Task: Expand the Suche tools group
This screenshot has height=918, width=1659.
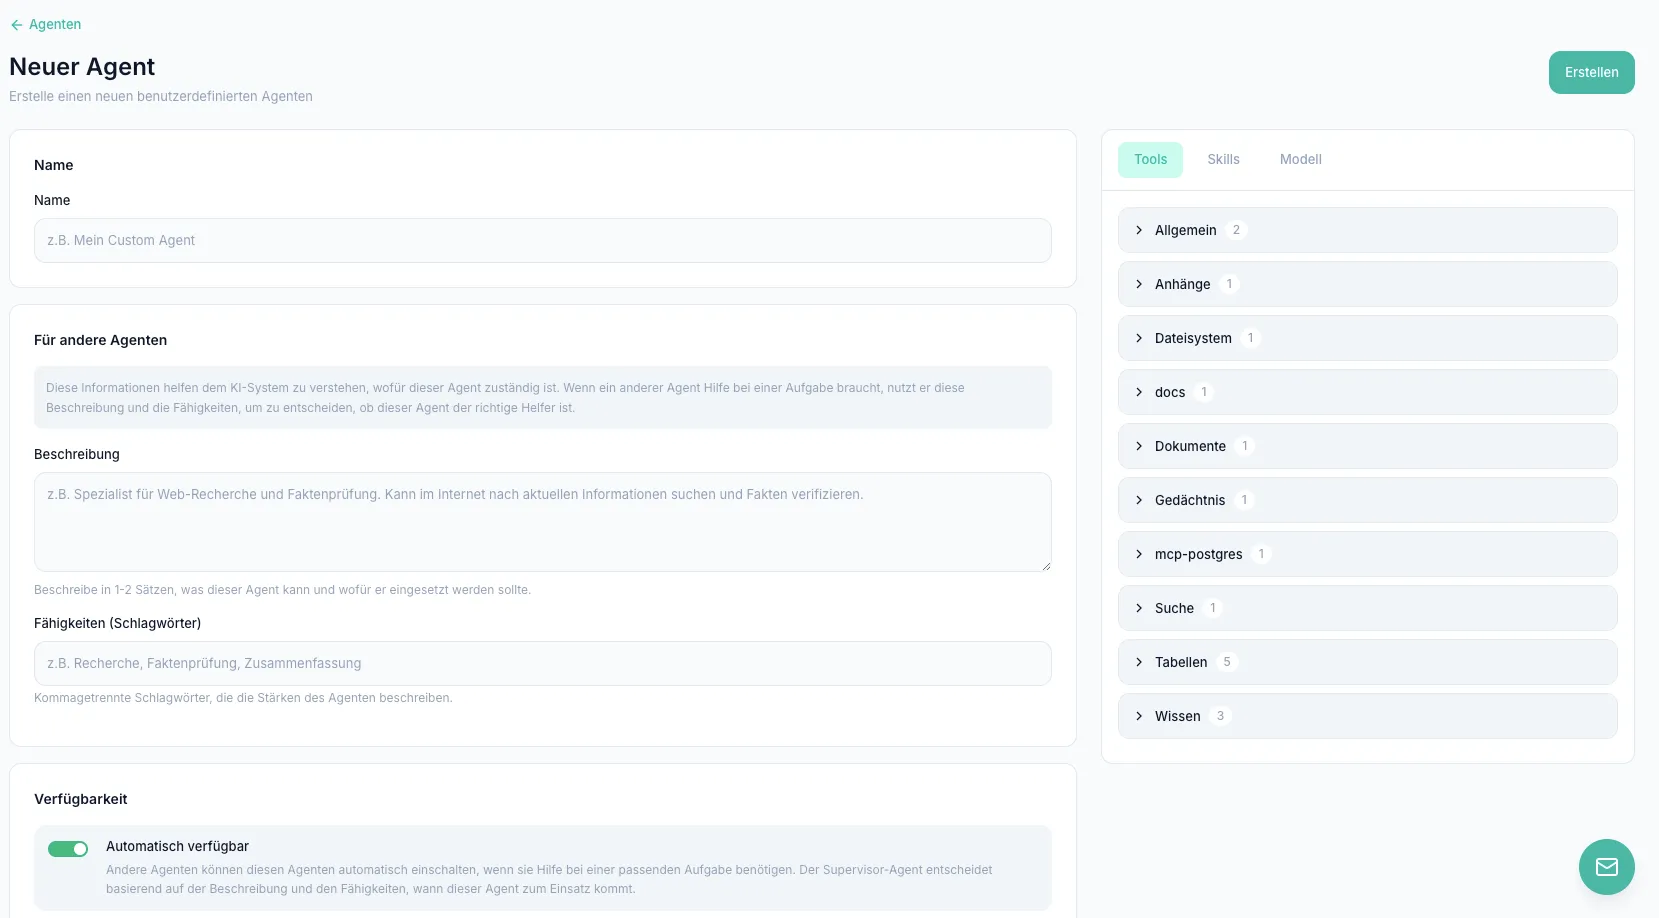Action: coord(1367,608)
